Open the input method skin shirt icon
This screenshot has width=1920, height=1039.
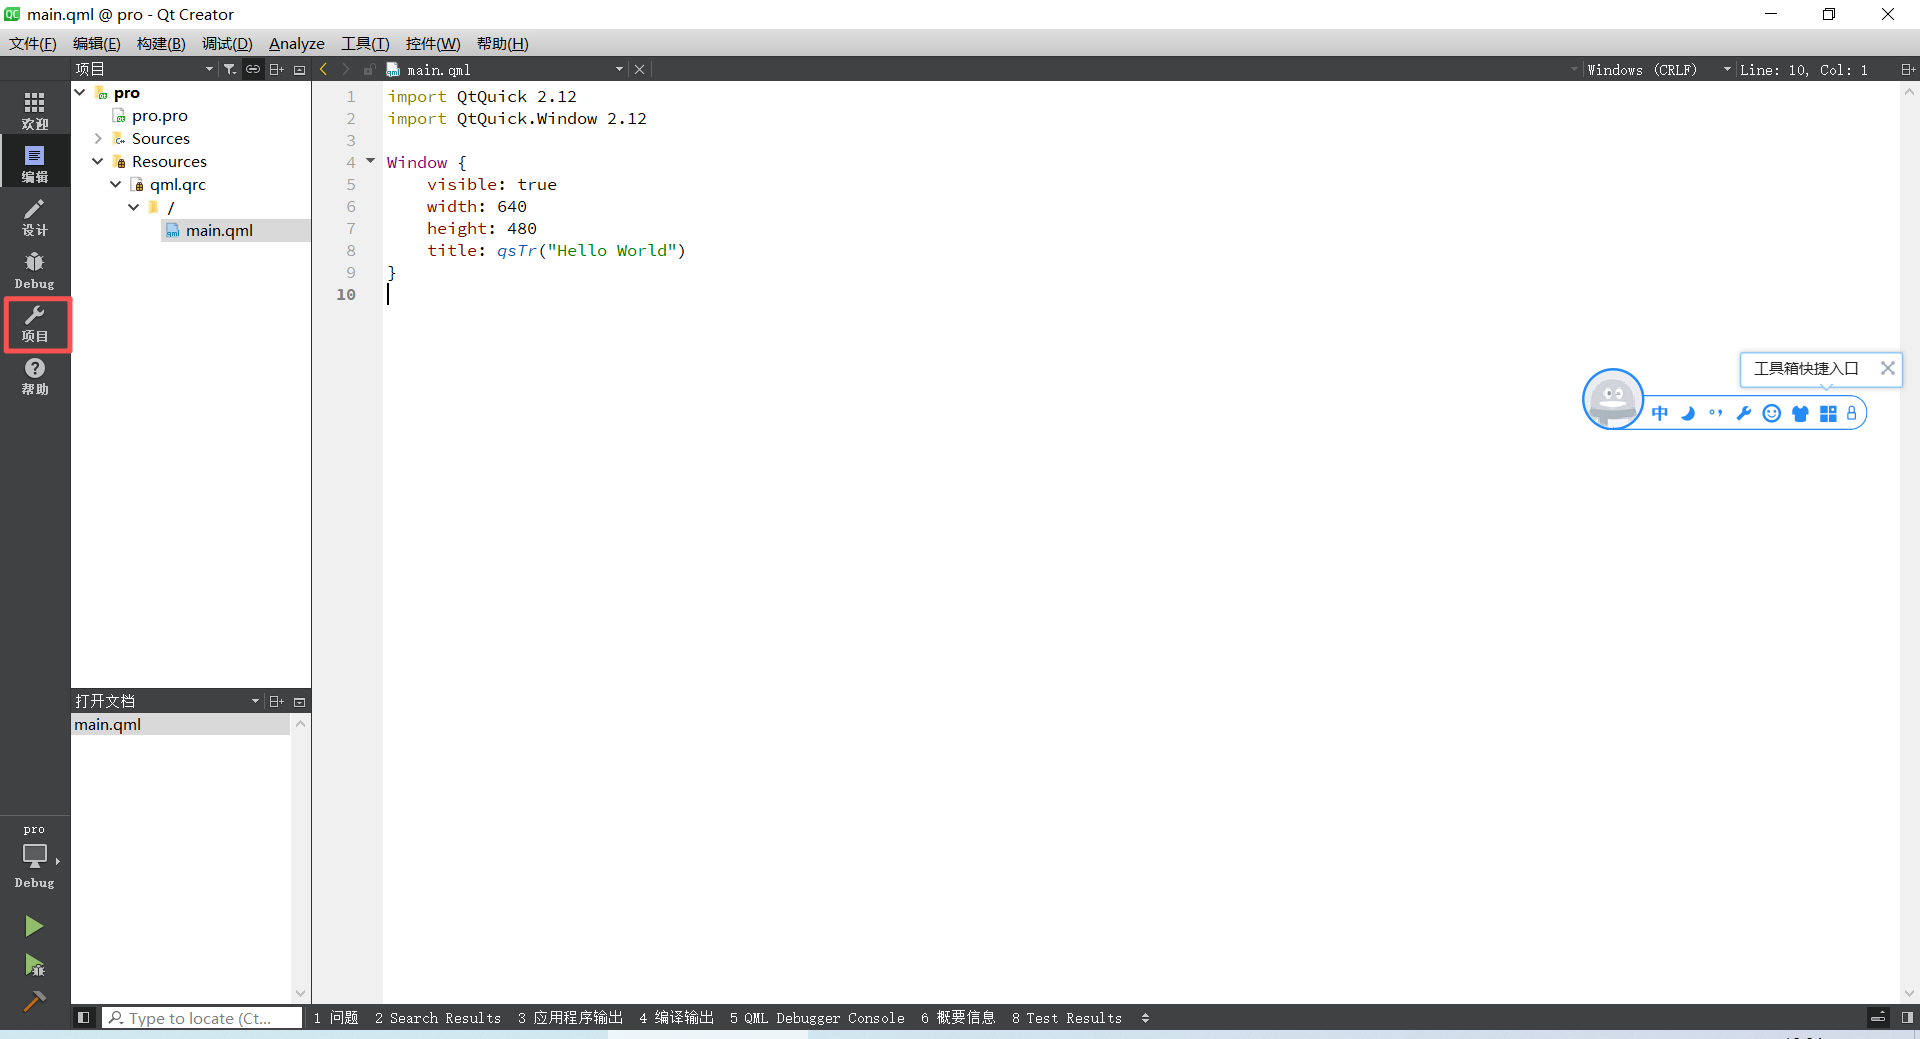tap(1800, 413)
